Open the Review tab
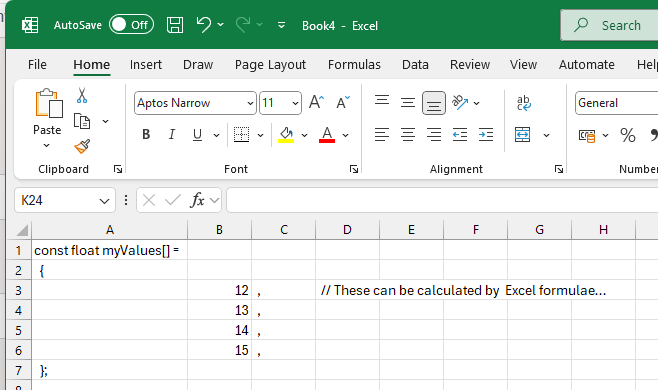 click(x=470, y=65)
